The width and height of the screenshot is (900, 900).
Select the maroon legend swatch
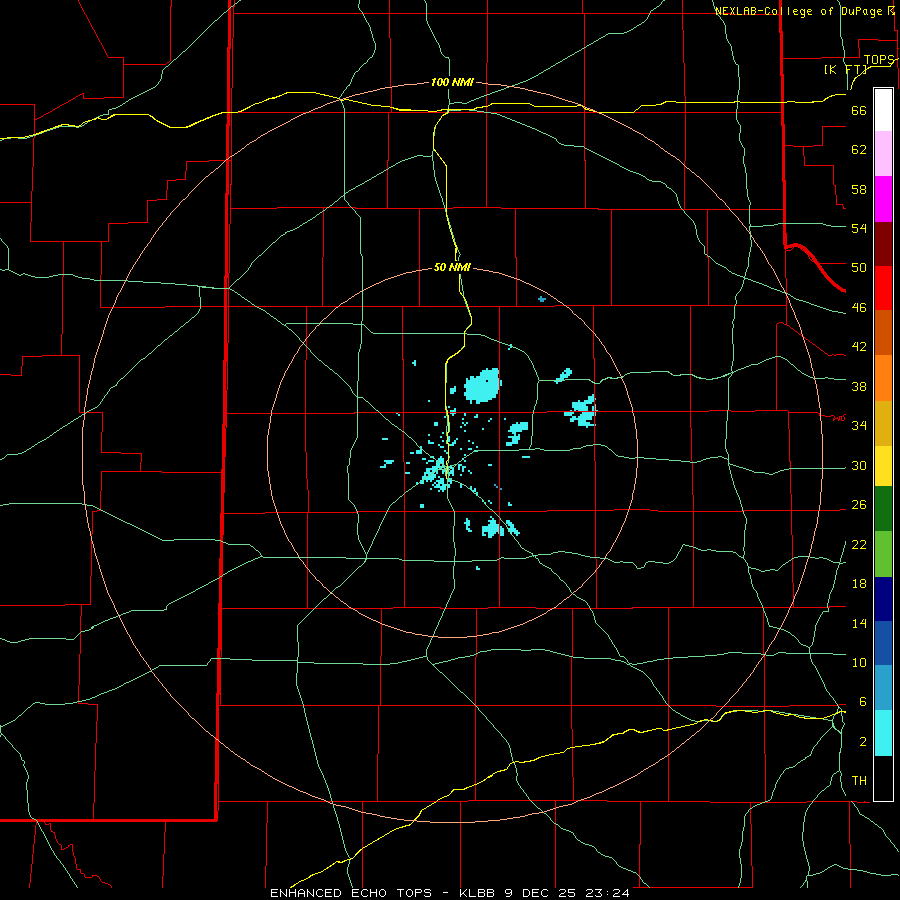coord(883,245)
